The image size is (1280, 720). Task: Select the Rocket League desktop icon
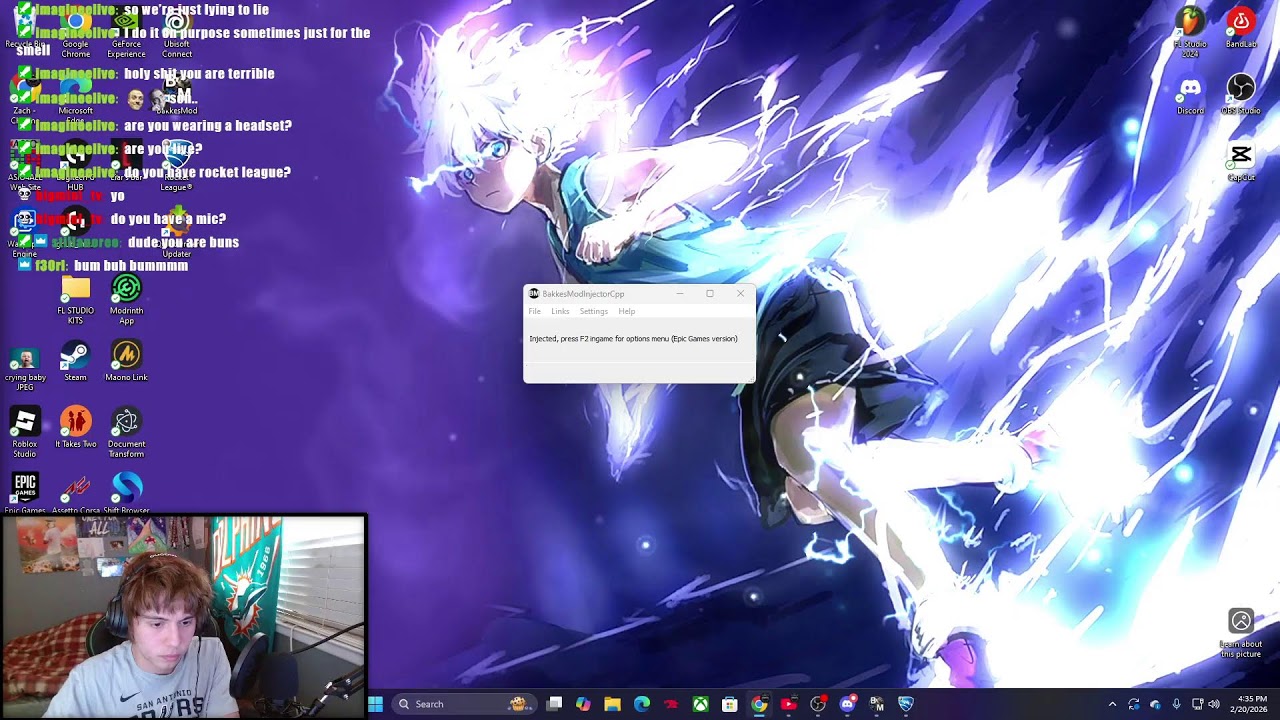pyautogui.click(x=177, y=168)
